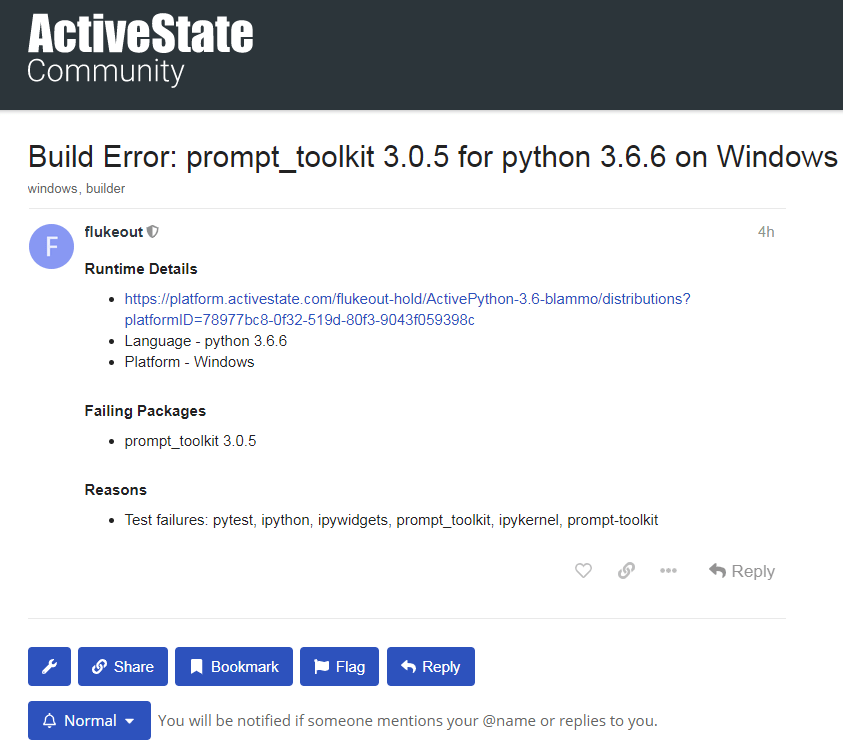Screen dimensions: 843x744
Task: Click the bell icon in notification button
Action: (x=49, y=720)
